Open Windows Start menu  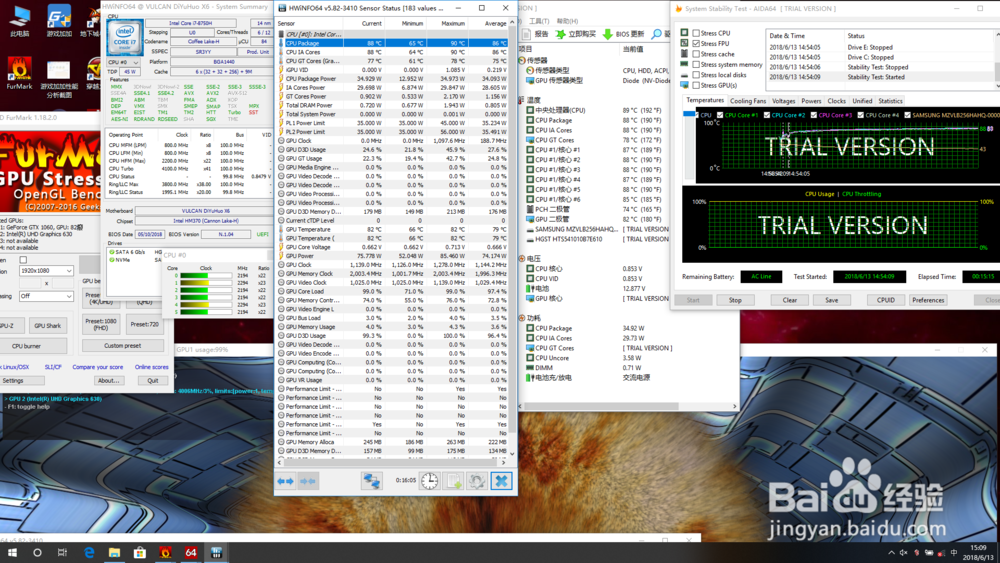(12, 553)
